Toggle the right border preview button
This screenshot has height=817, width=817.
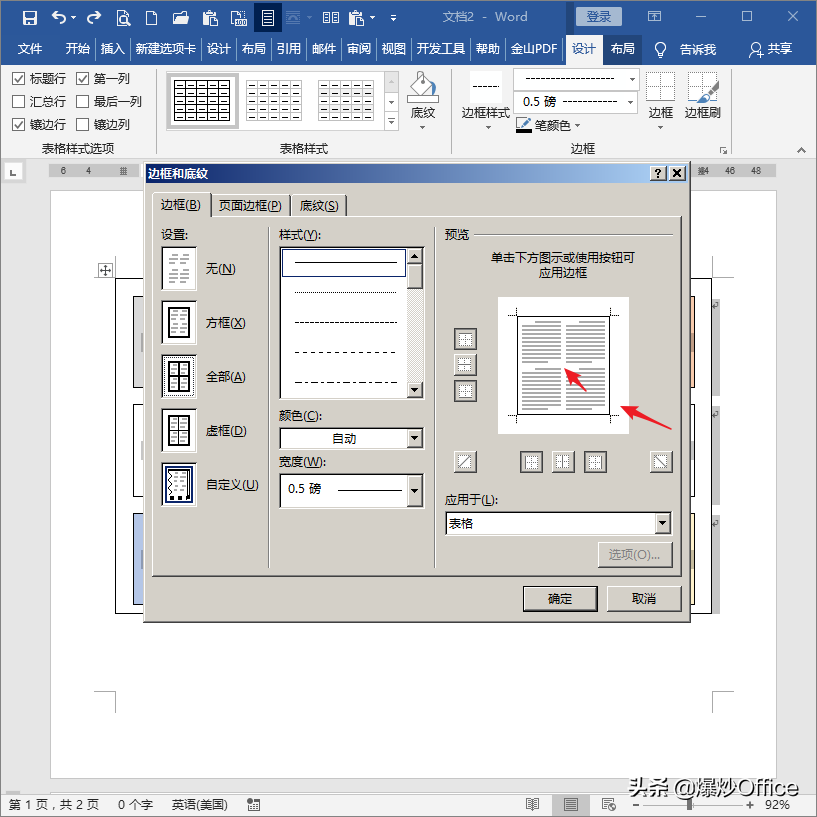(x=595, y=462)
